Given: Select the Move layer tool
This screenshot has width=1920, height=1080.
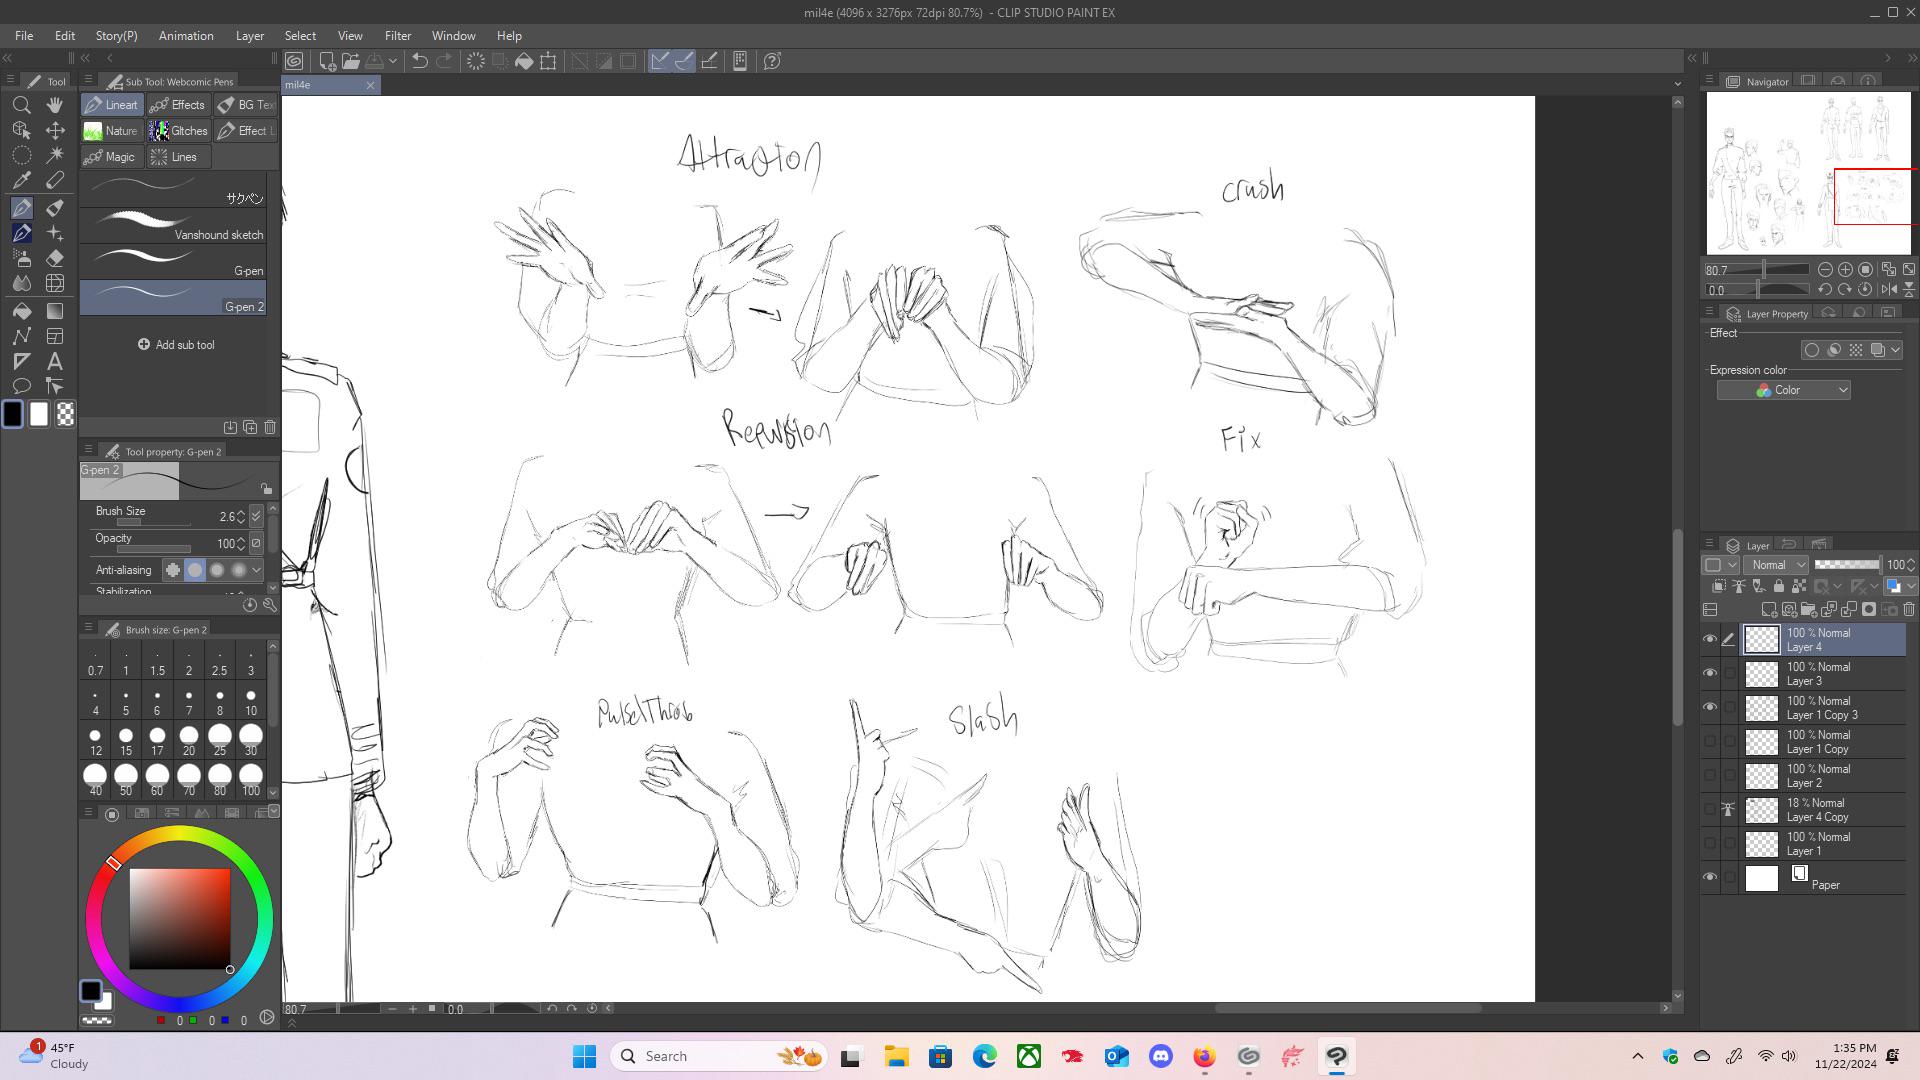Looking at the screenshot, I should tap(55, 130).
